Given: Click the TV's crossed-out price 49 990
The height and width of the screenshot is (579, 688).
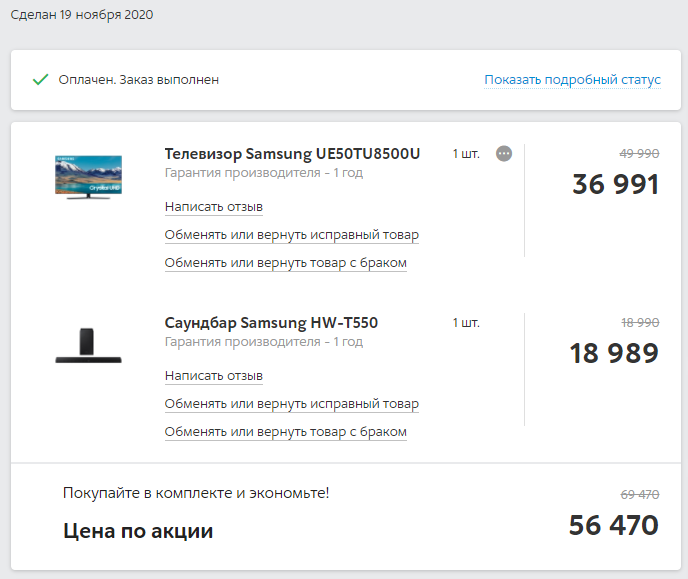Looking at the screenshot, I should (639, 153).
